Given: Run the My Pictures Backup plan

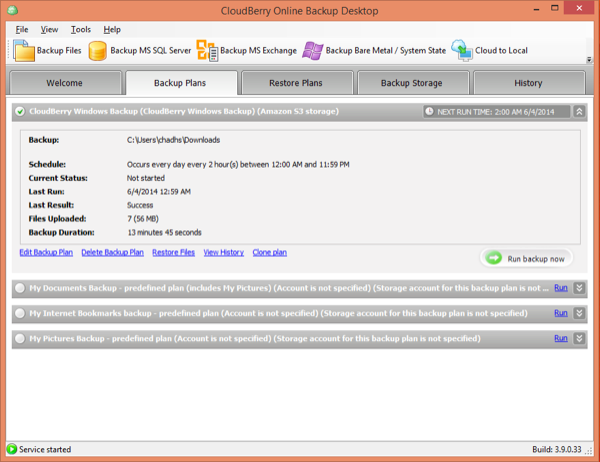Looking at the screenshot, I should click(x=561, y=338).
